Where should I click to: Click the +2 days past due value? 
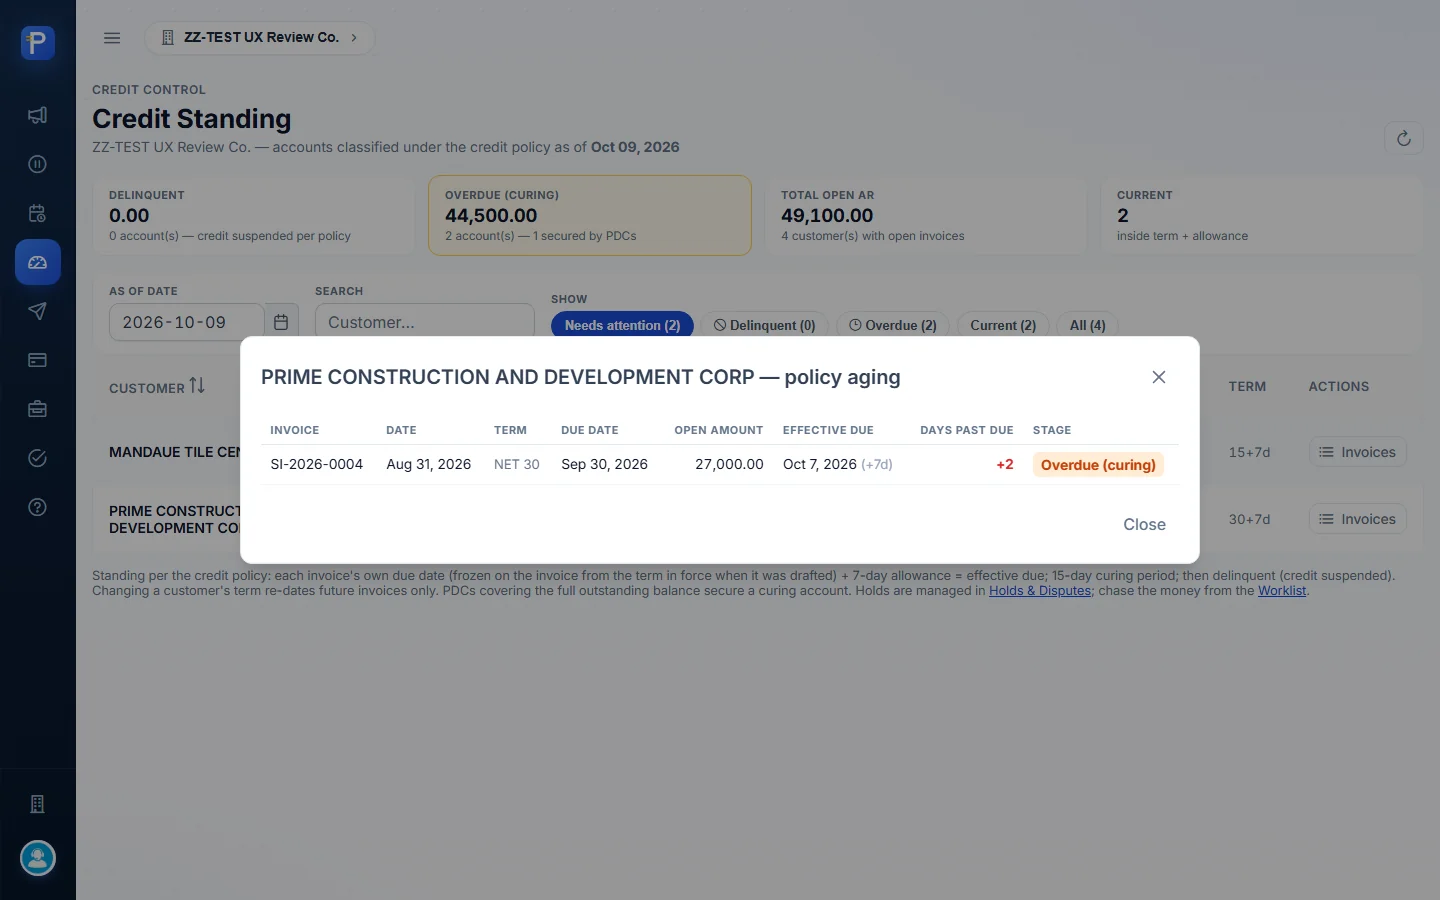1005,464
